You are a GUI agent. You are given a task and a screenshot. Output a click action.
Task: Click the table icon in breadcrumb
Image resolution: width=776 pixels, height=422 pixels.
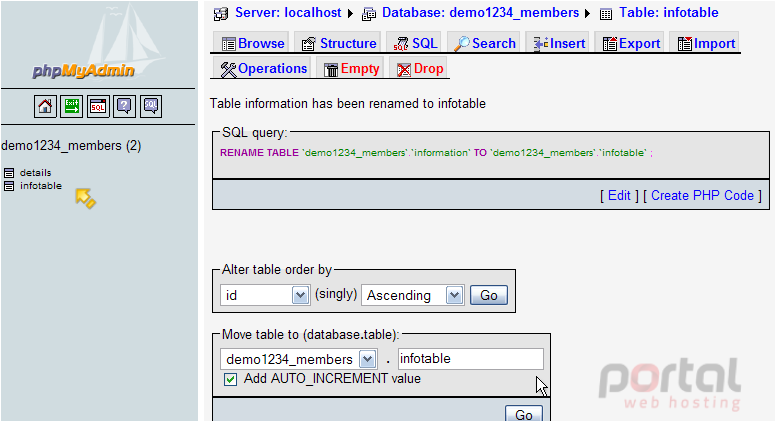(x=606, y=14)
